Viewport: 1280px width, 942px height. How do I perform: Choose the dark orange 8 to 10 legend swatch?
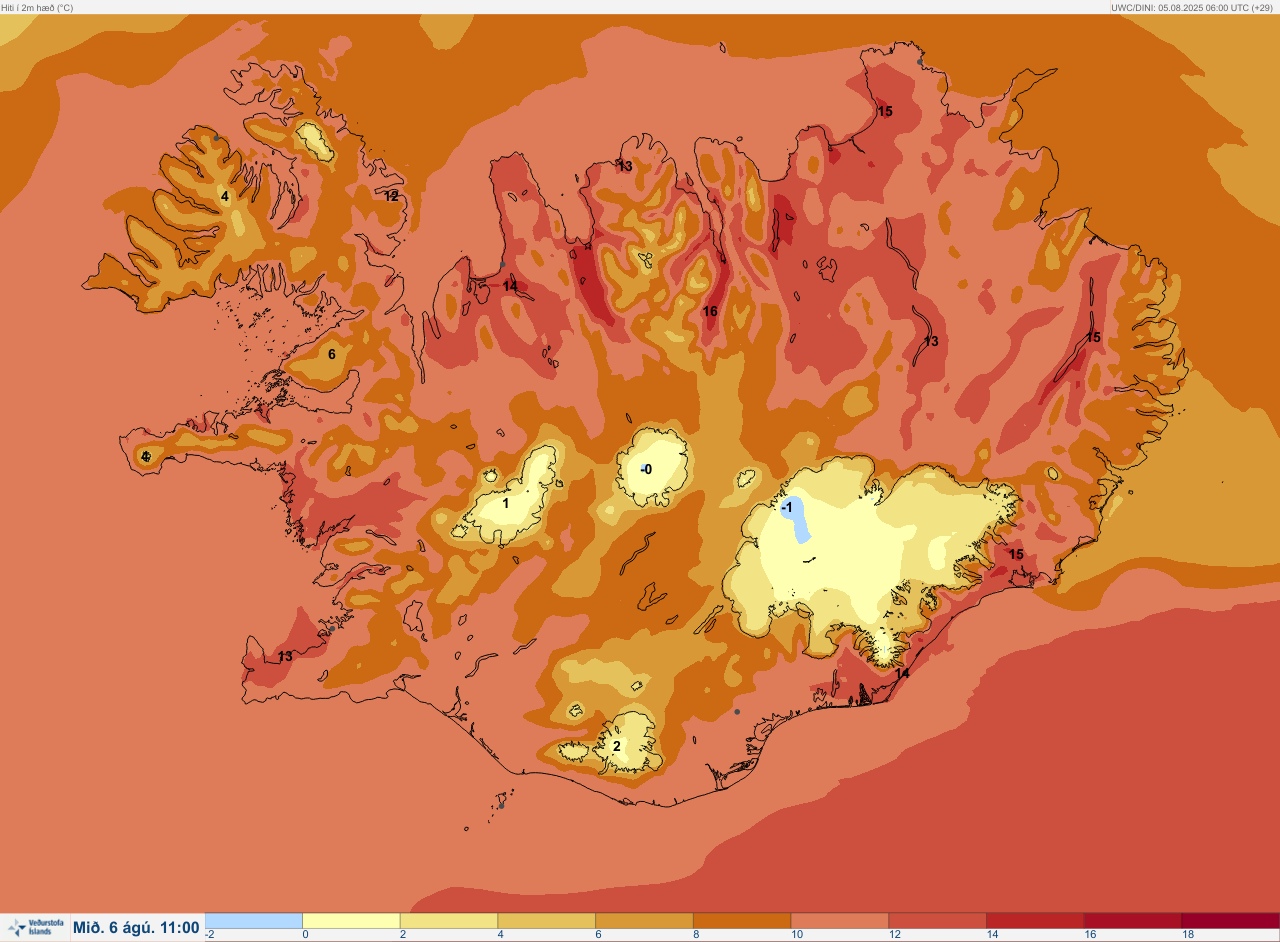click(x=742, y=920)
